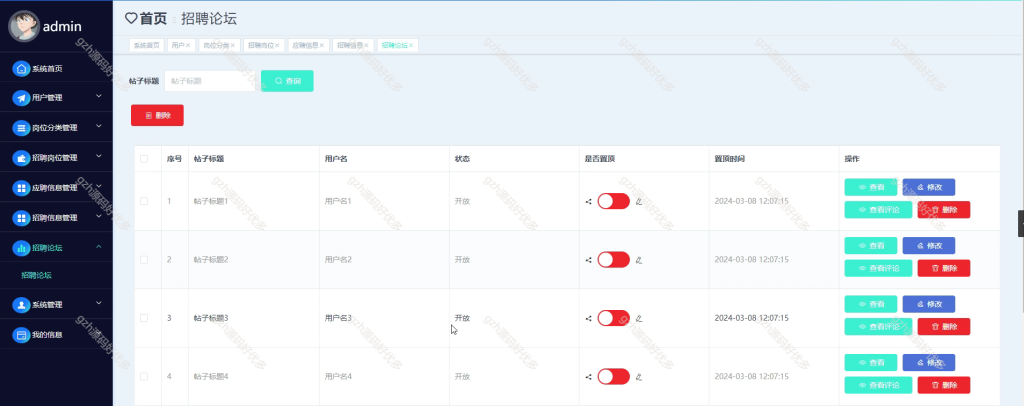Toggle the 是否置顶 switch for 帖子标题2
1024x406 pixels.
click(x=613, y=260)
